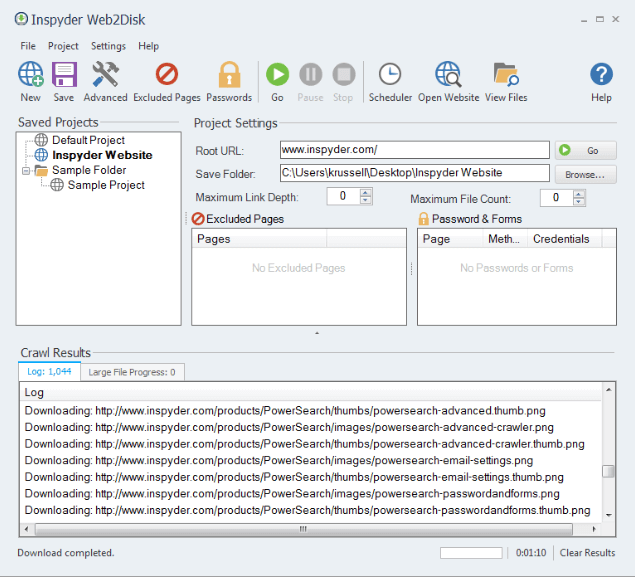Select powersearch-advanced.thumb.png log line
The width and height of the screenshot is (635, 577).
point(285,411)
